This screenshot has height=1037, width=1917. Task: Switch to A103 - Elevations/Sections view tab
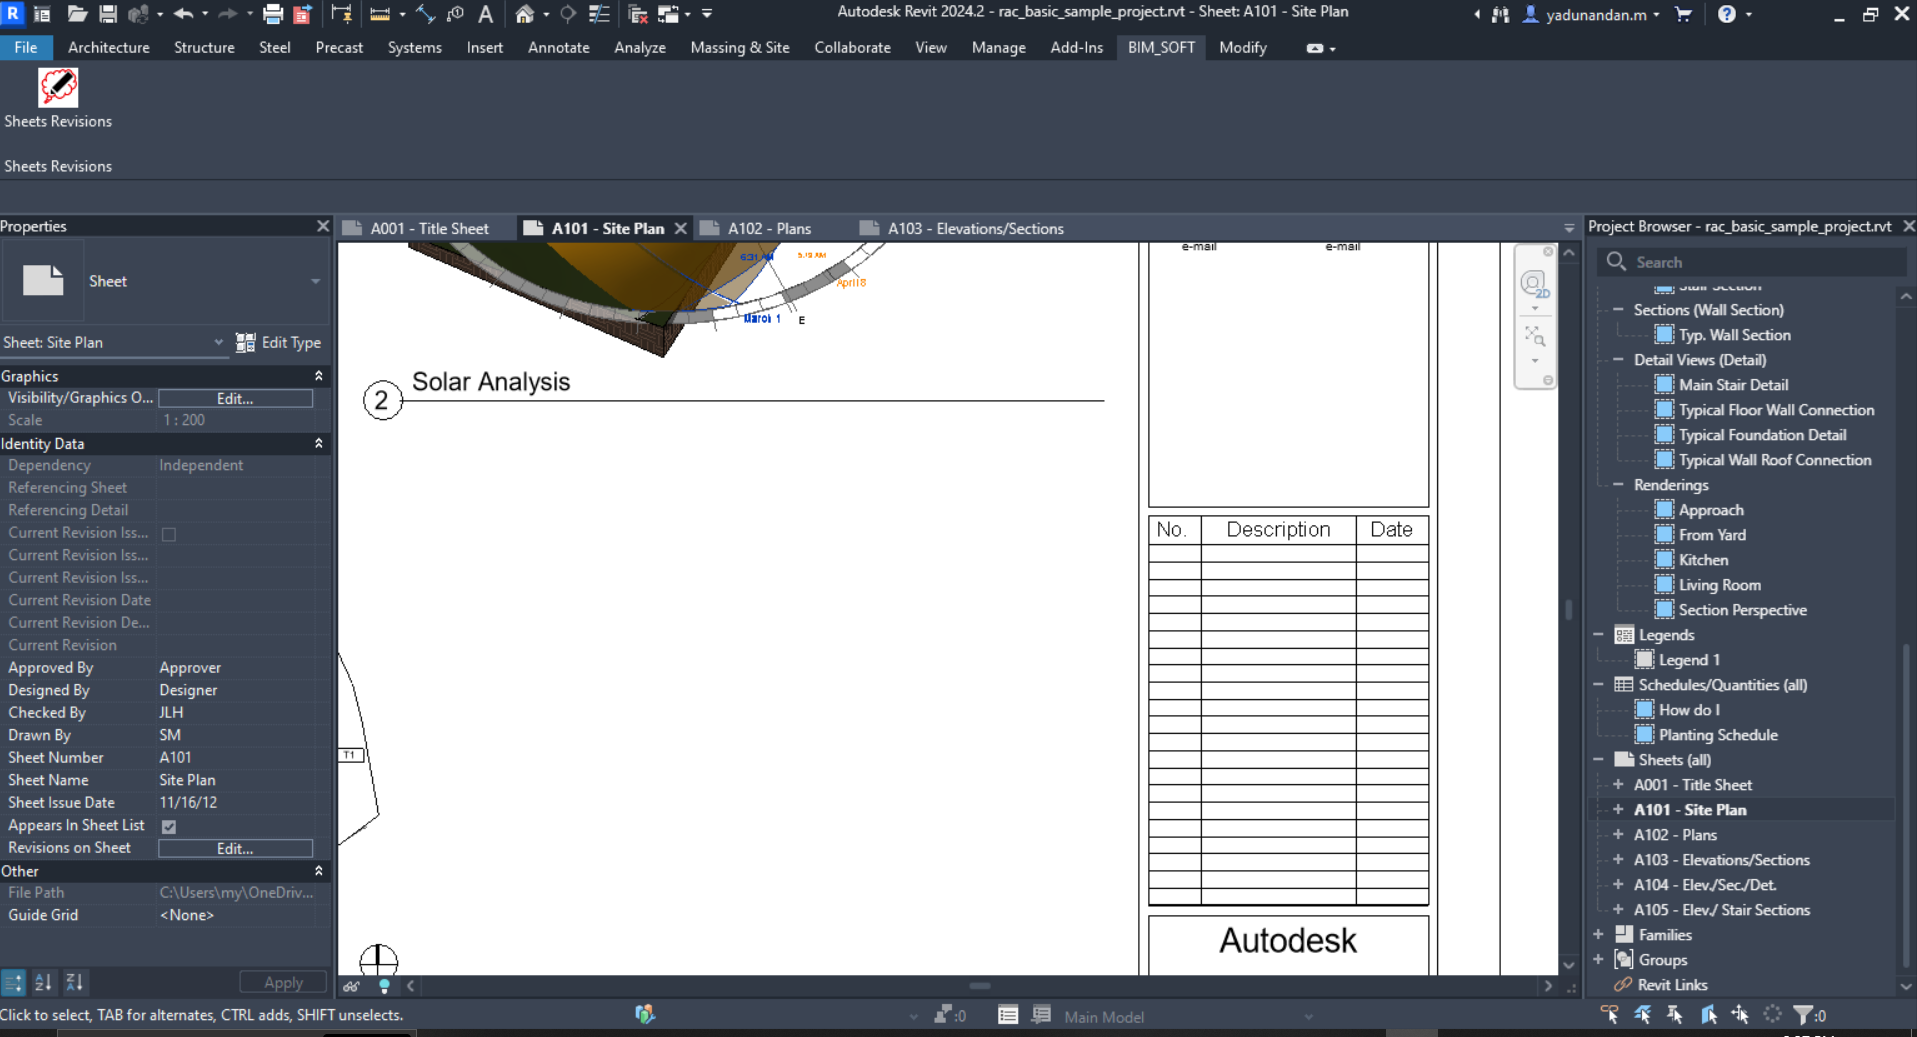pos(975,228)
